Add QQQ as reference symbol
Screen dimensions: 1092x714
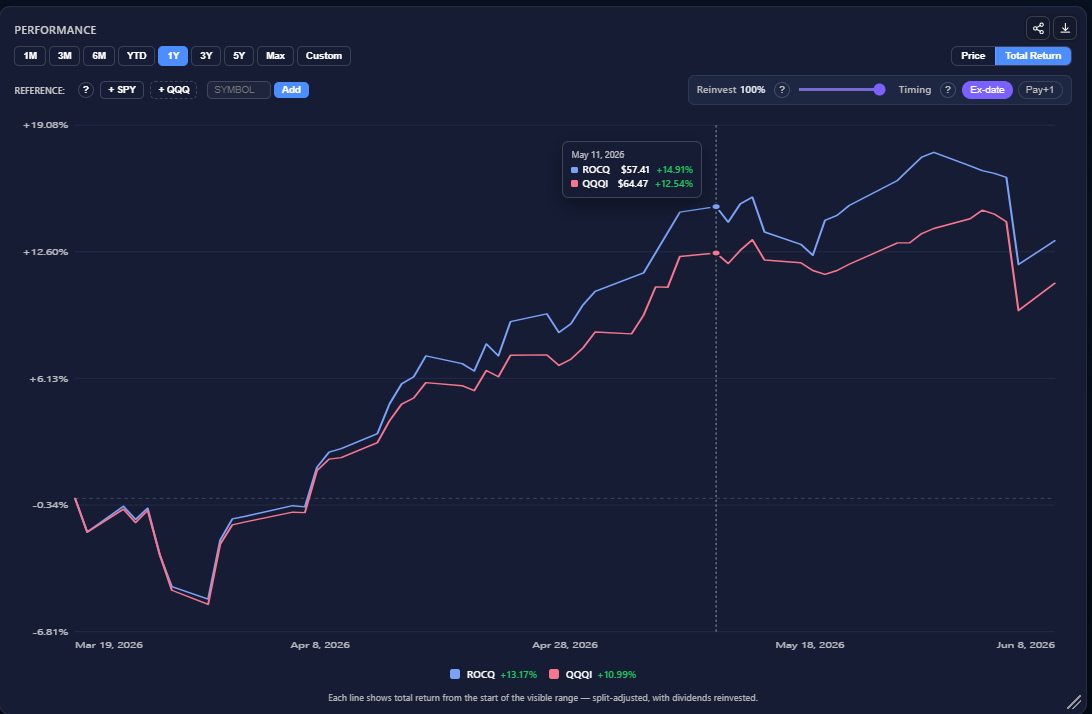(173, 90)
